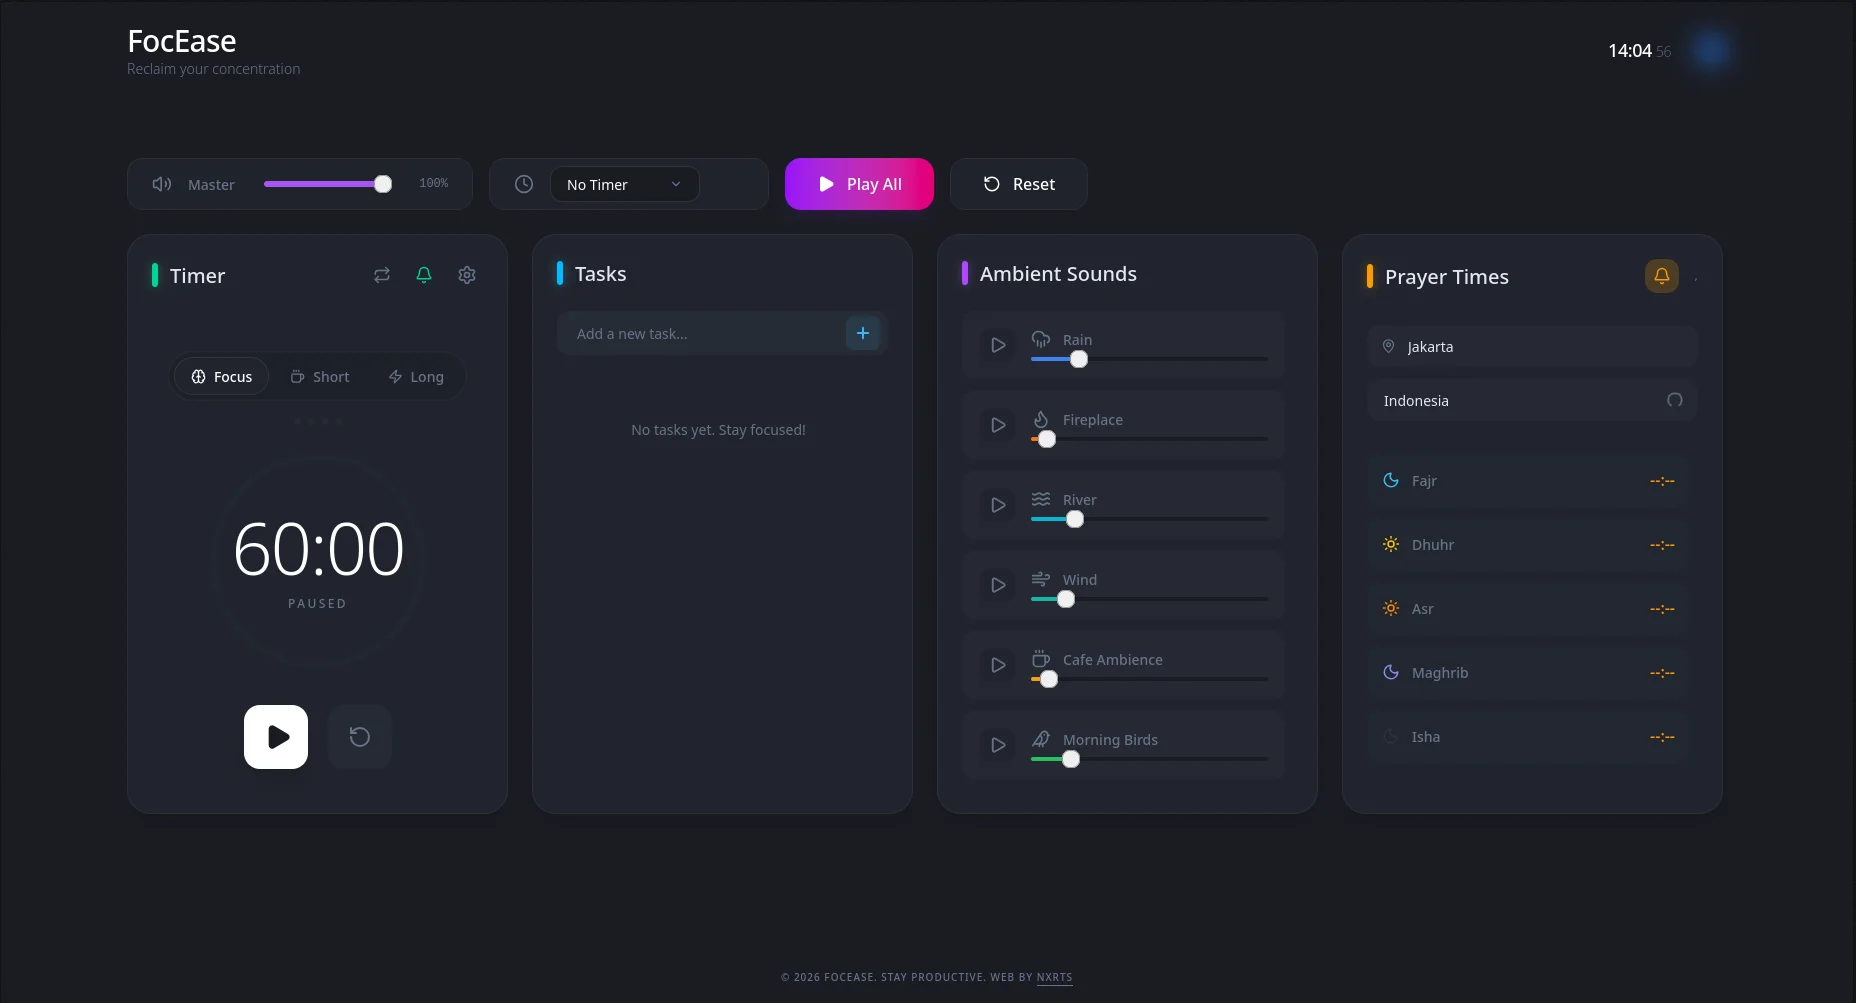Click the Maghrib prayer row
The width and height of the screenshot is (1856, 1003).
point(1528,673)
